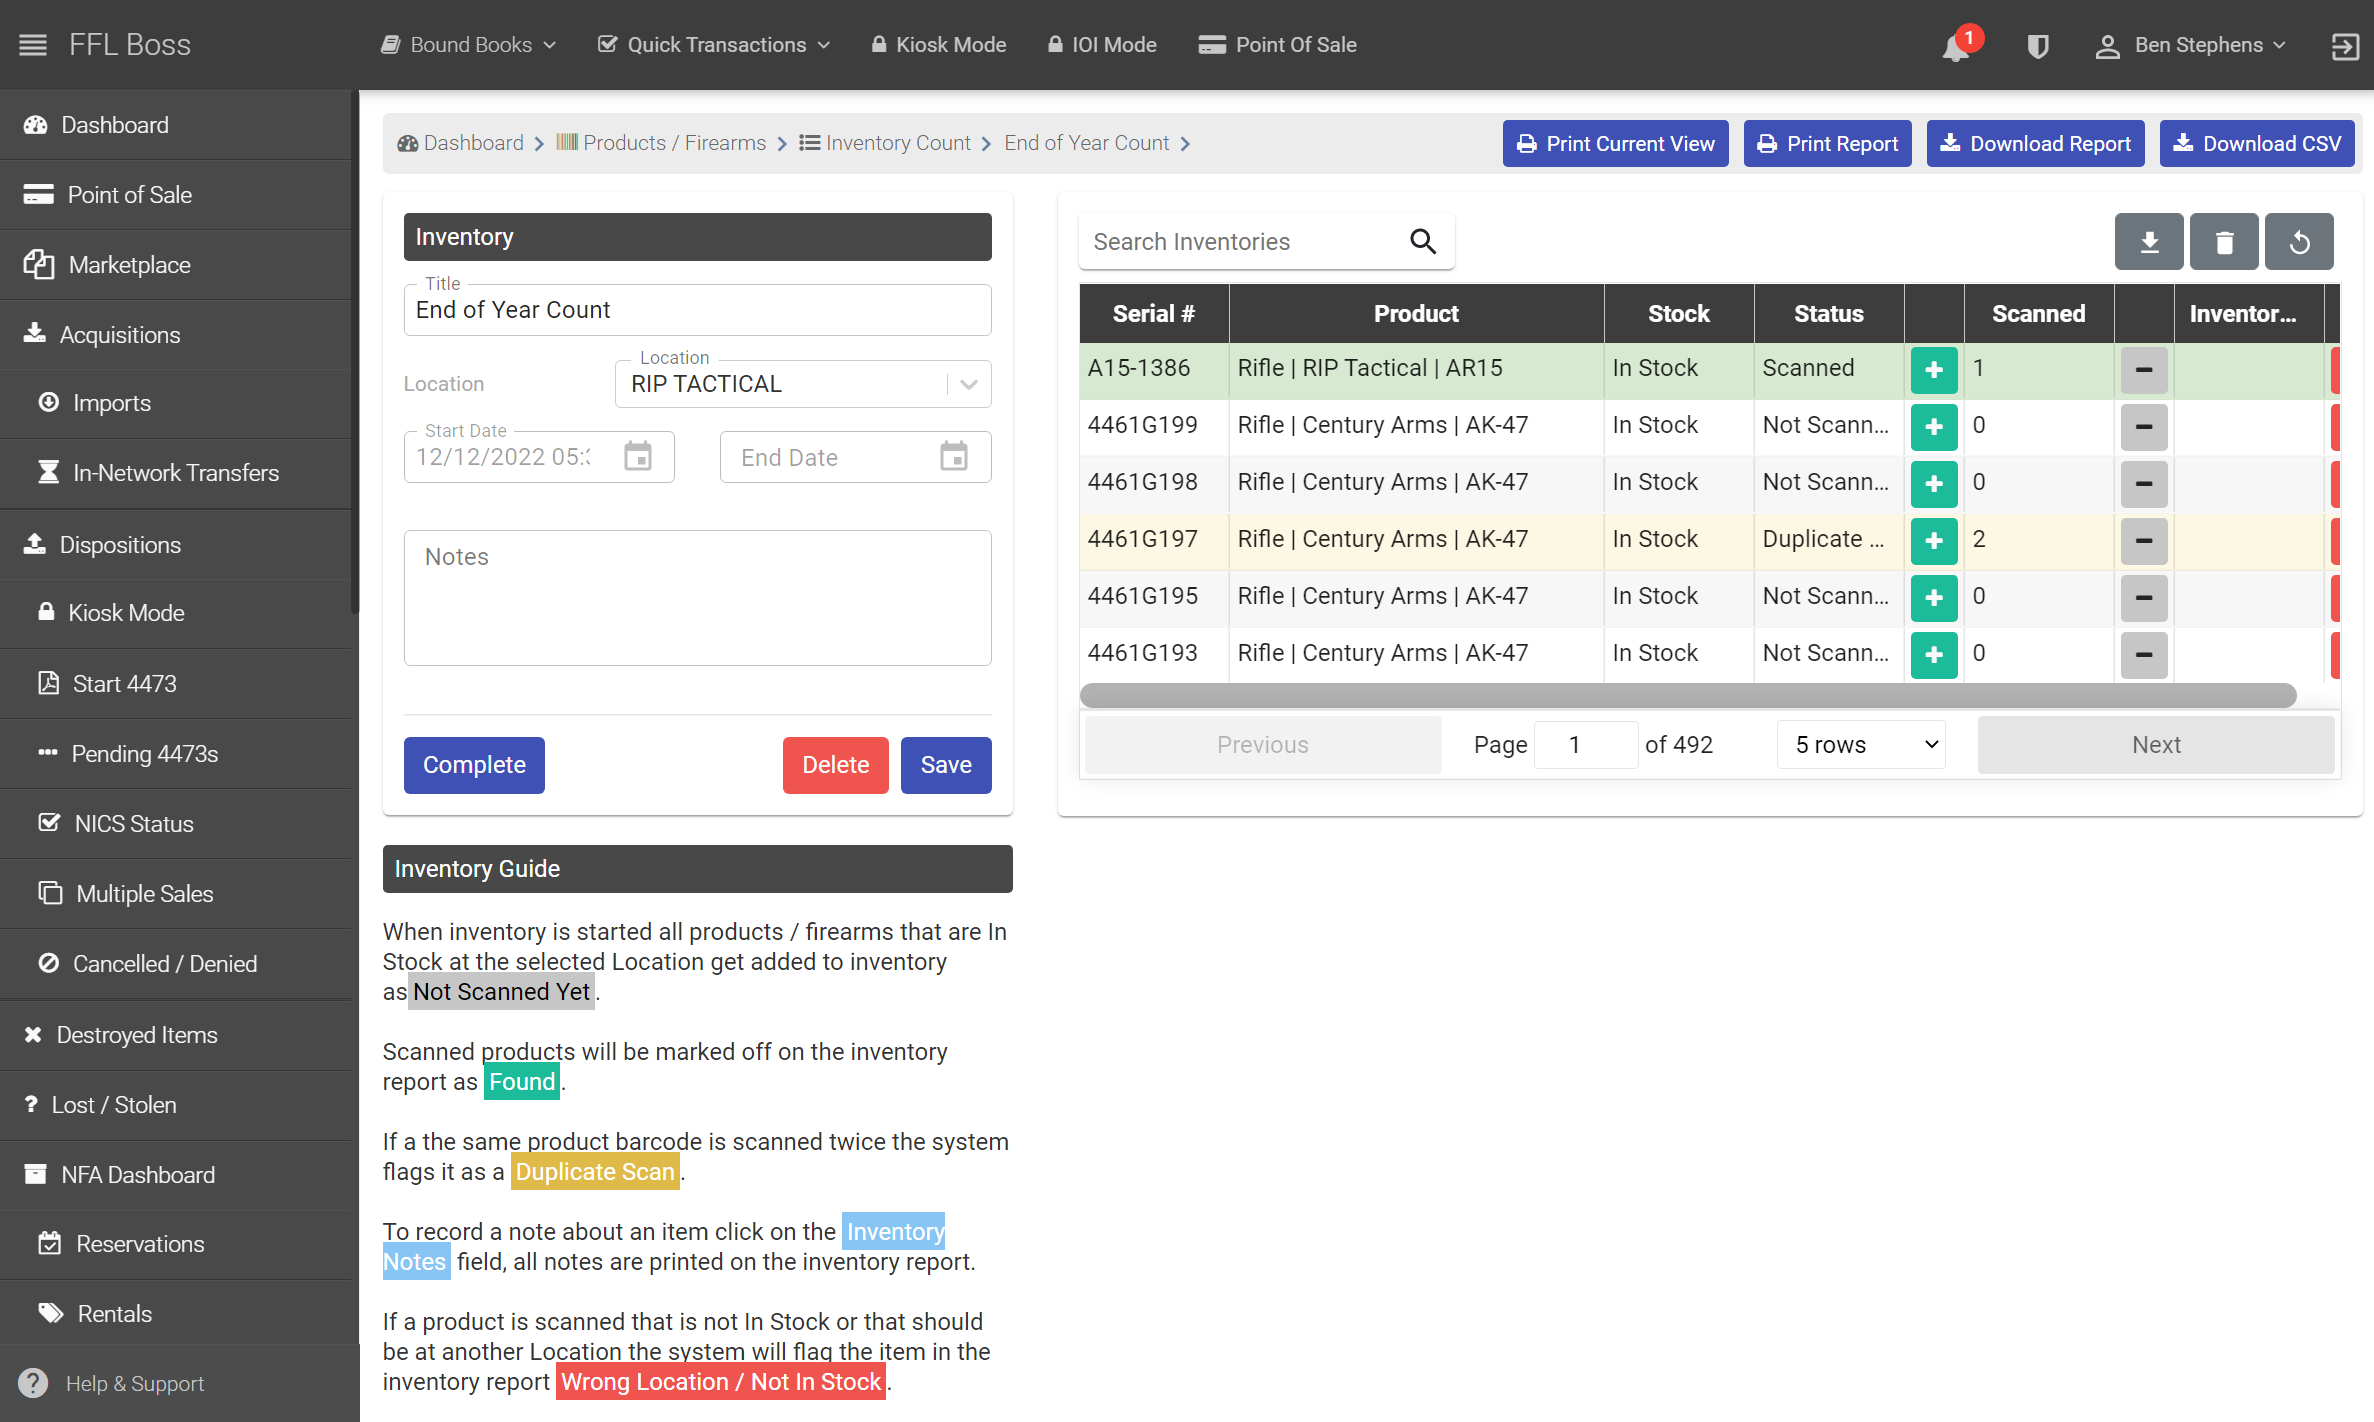The image size is (2374, 1422).
Task: Refresh the table with the reset arrow icon
Action: pyautogui.click(x=2299, y=241)
